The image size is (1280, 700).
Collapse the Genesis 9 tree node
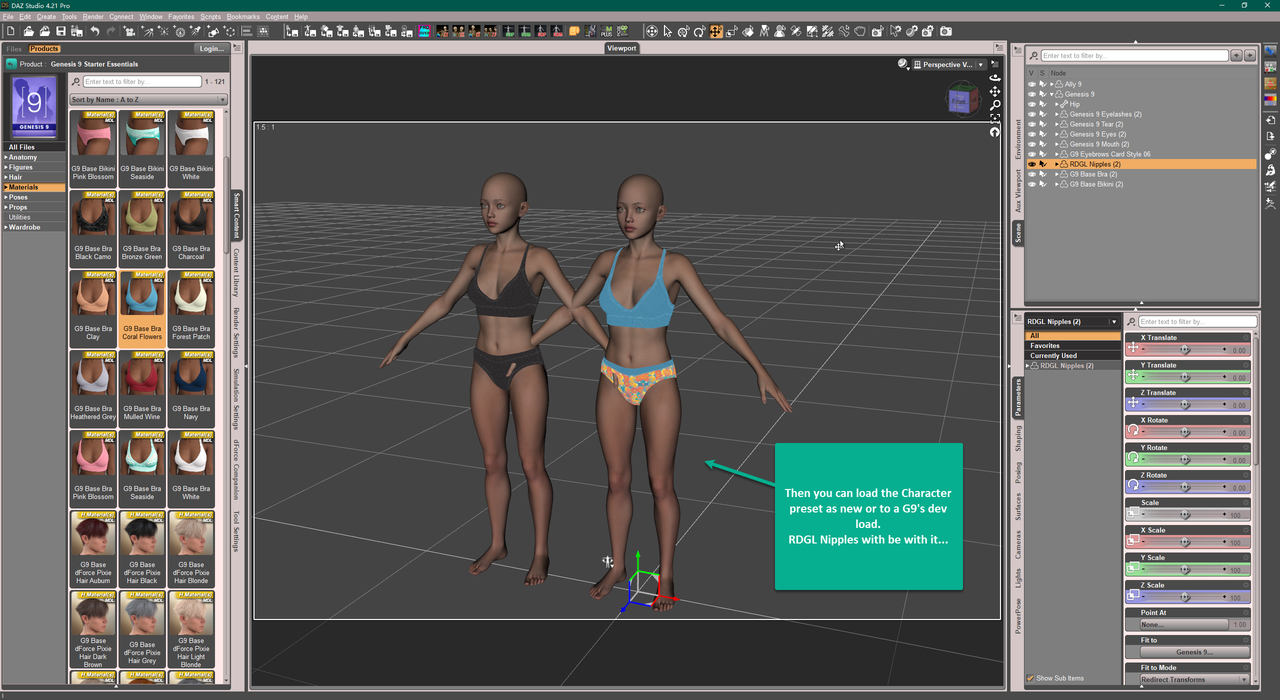pos(1052,94)
